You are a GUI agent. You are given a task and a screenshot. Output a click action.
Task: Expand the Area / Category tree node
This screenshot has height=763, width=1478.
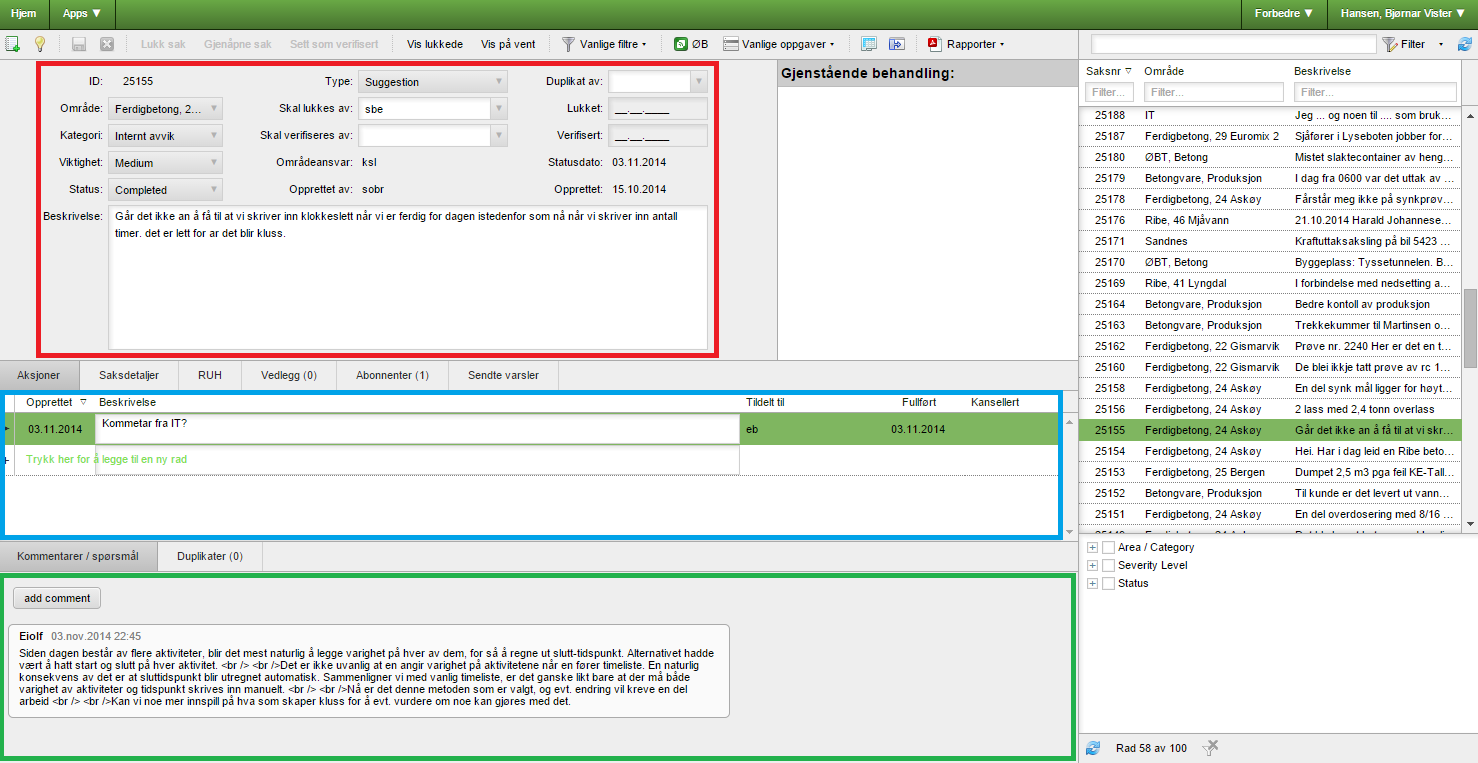tap(1092, 547)
